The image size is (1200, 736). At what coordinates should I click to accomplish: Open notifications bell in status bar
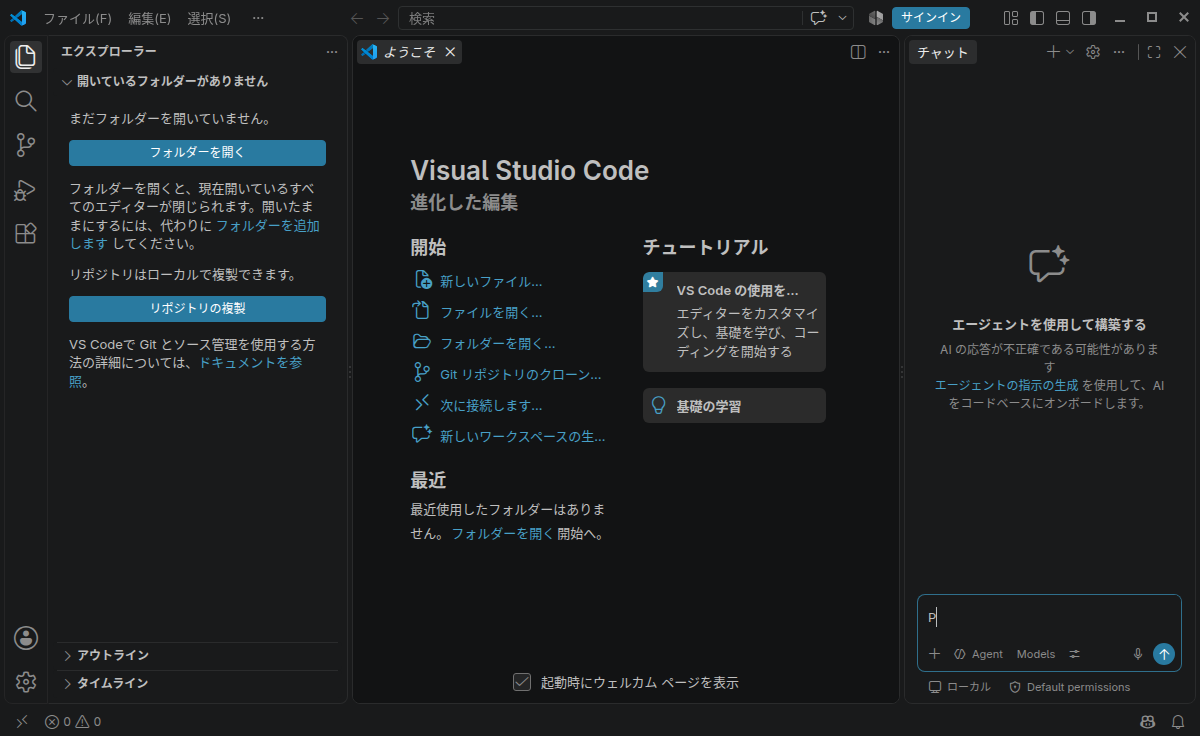tap(1178, 721)
